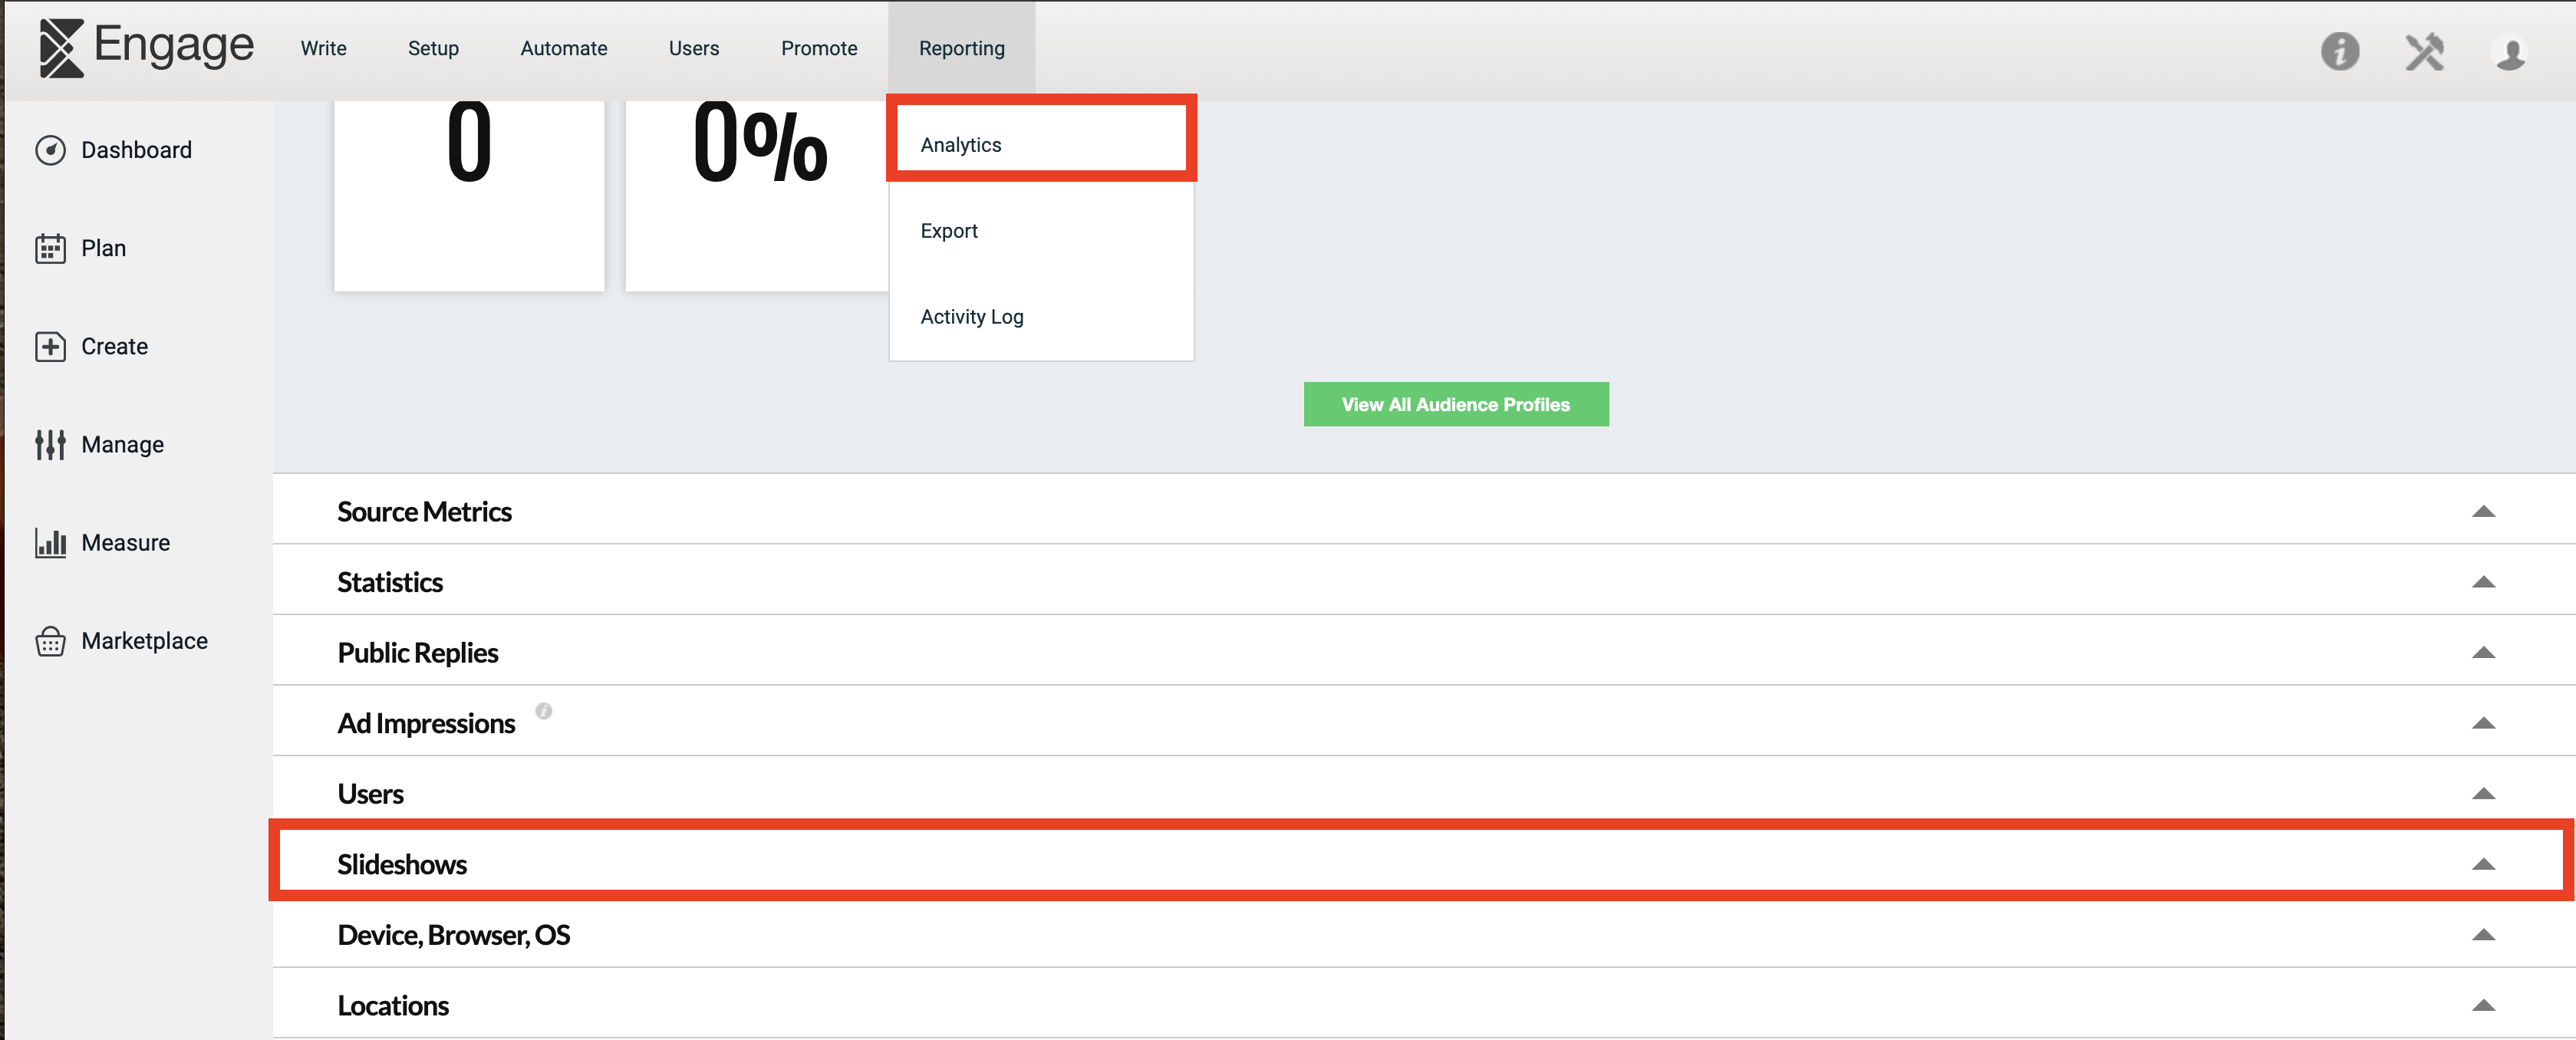The height and width of the screenshot is (1040, 2576).
Task: Click the Device, Browser, OS heading
Action: click(453, 934)
